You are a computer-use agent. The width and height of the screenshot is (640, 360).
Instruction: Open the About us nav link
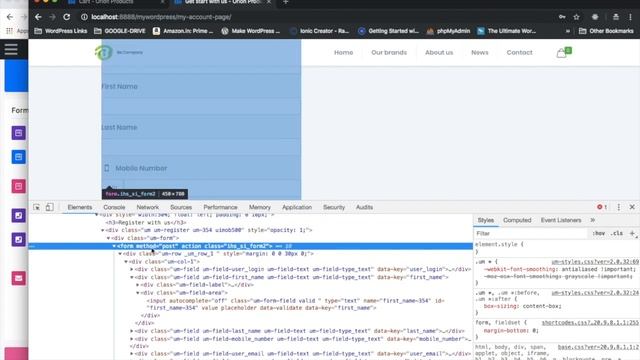439,53
